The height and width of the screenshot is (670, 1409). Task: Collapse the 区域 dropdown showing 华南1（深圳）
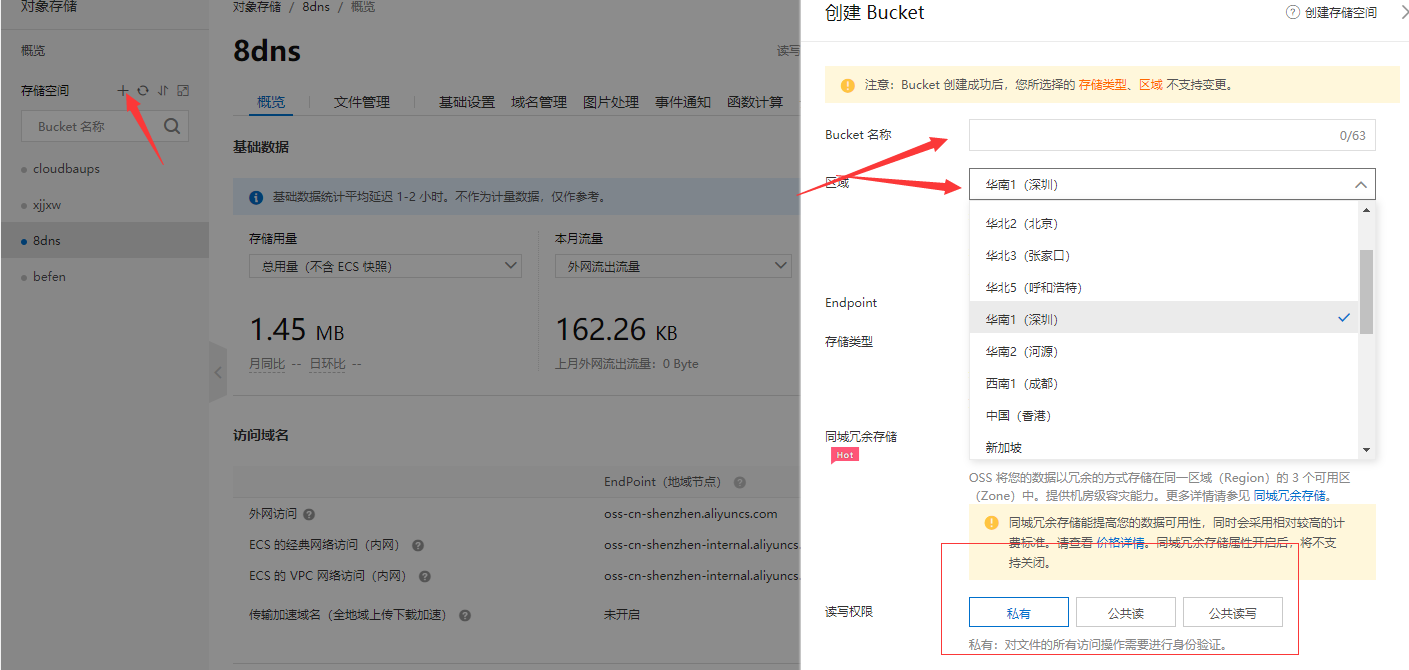click(1360, 185)
